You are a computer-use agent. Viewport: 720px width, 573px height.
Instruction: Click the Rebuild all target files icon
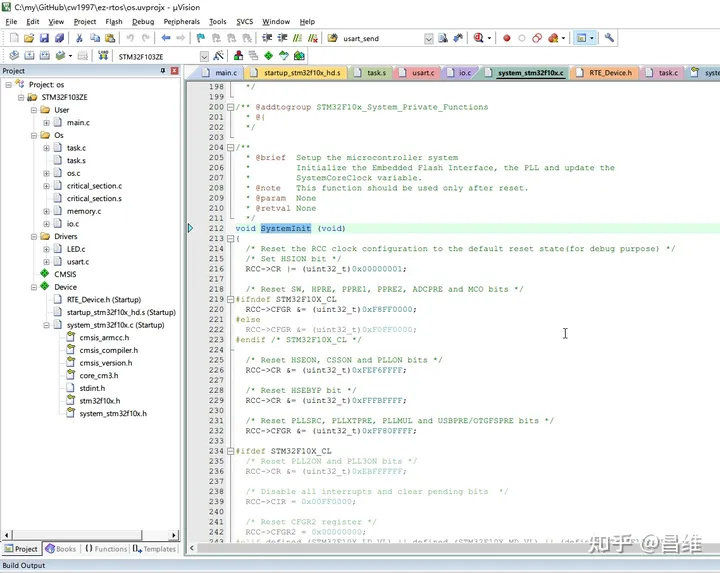point(45,56)
